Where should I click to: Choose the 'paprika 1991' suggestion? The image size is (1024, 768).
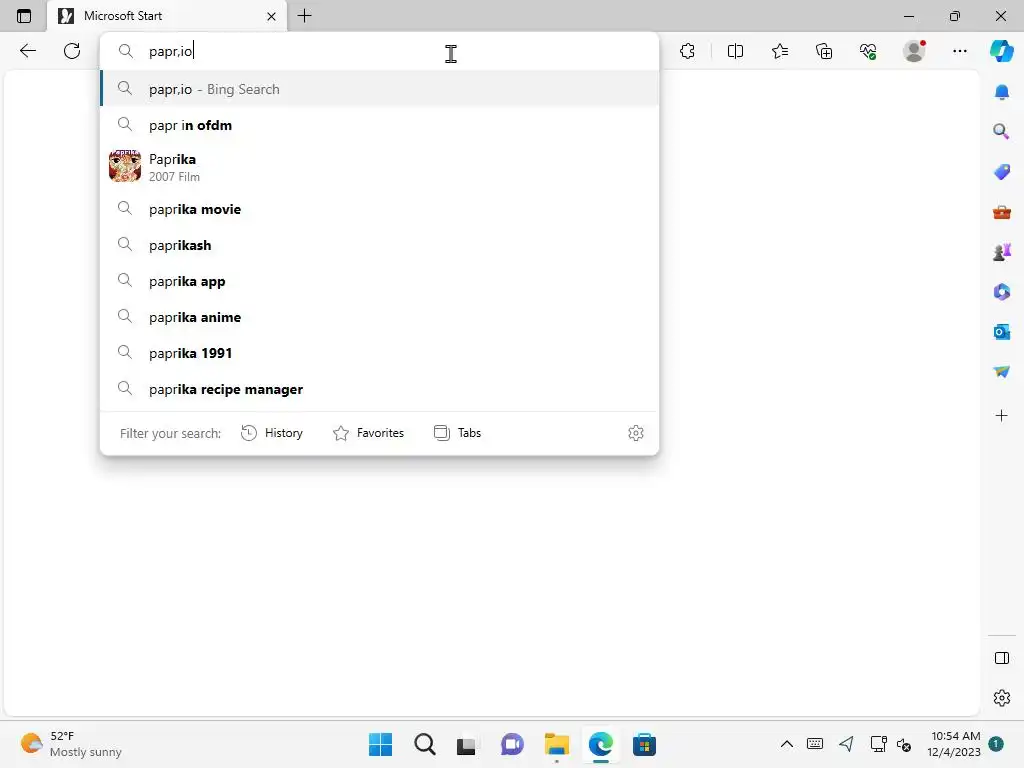(x=379, y=353)
